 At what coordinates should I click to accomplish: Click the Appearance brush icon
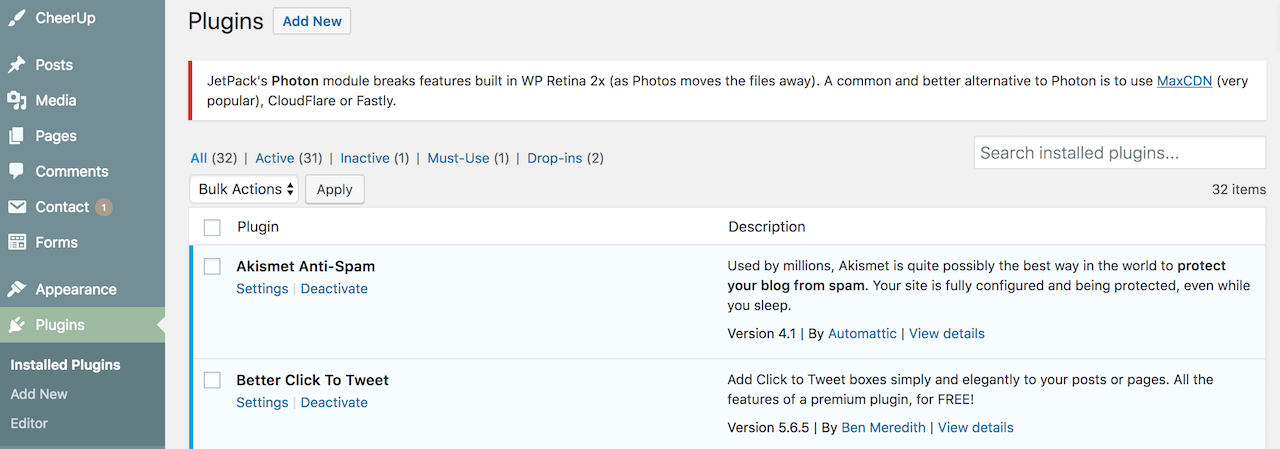click(17, 289)
